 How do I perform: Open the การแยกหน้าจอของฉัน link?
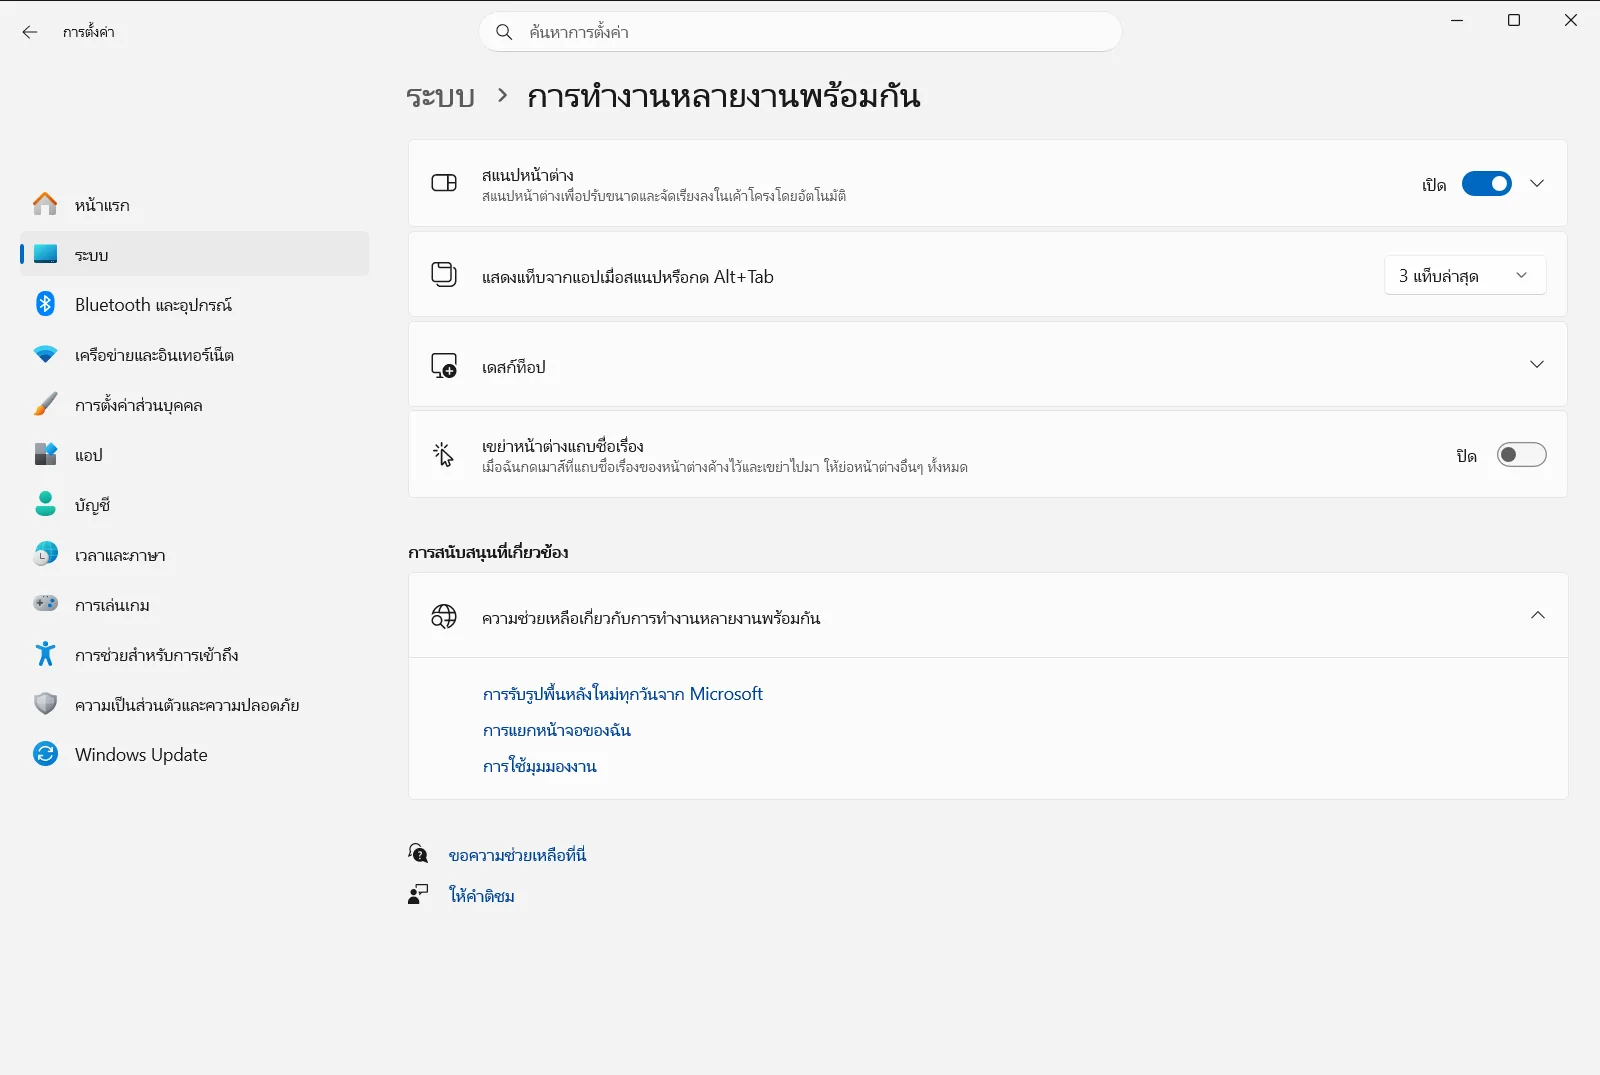557,730
